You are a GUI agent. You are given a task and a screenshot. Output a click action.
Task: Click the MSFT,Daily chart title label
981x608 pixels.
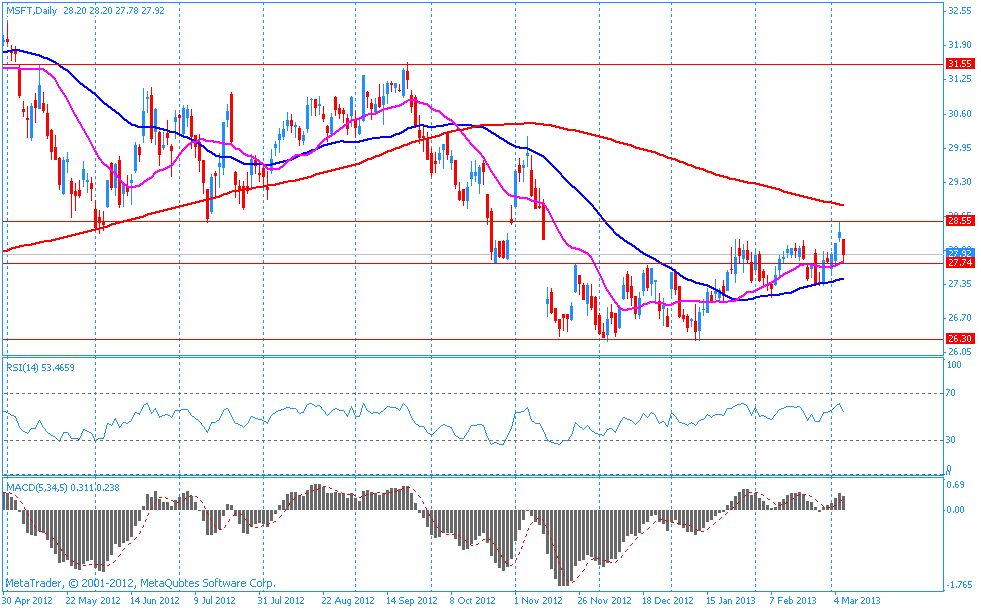pyautogui.click(x=30, y=10)
